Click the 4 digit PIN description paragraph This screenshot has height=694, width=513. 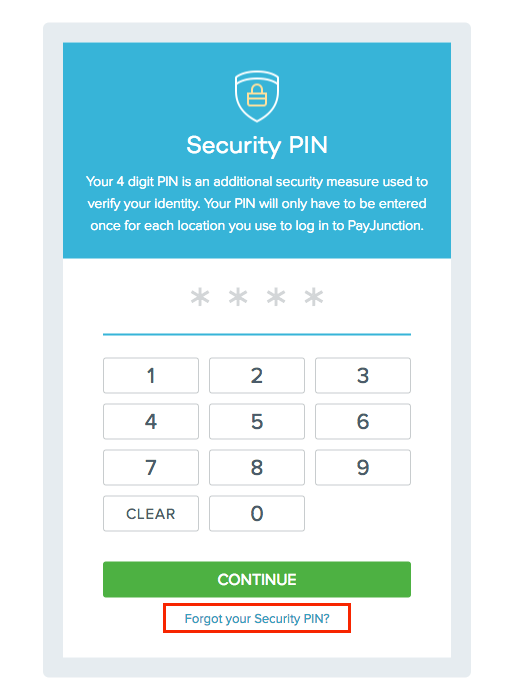[257, 204]
